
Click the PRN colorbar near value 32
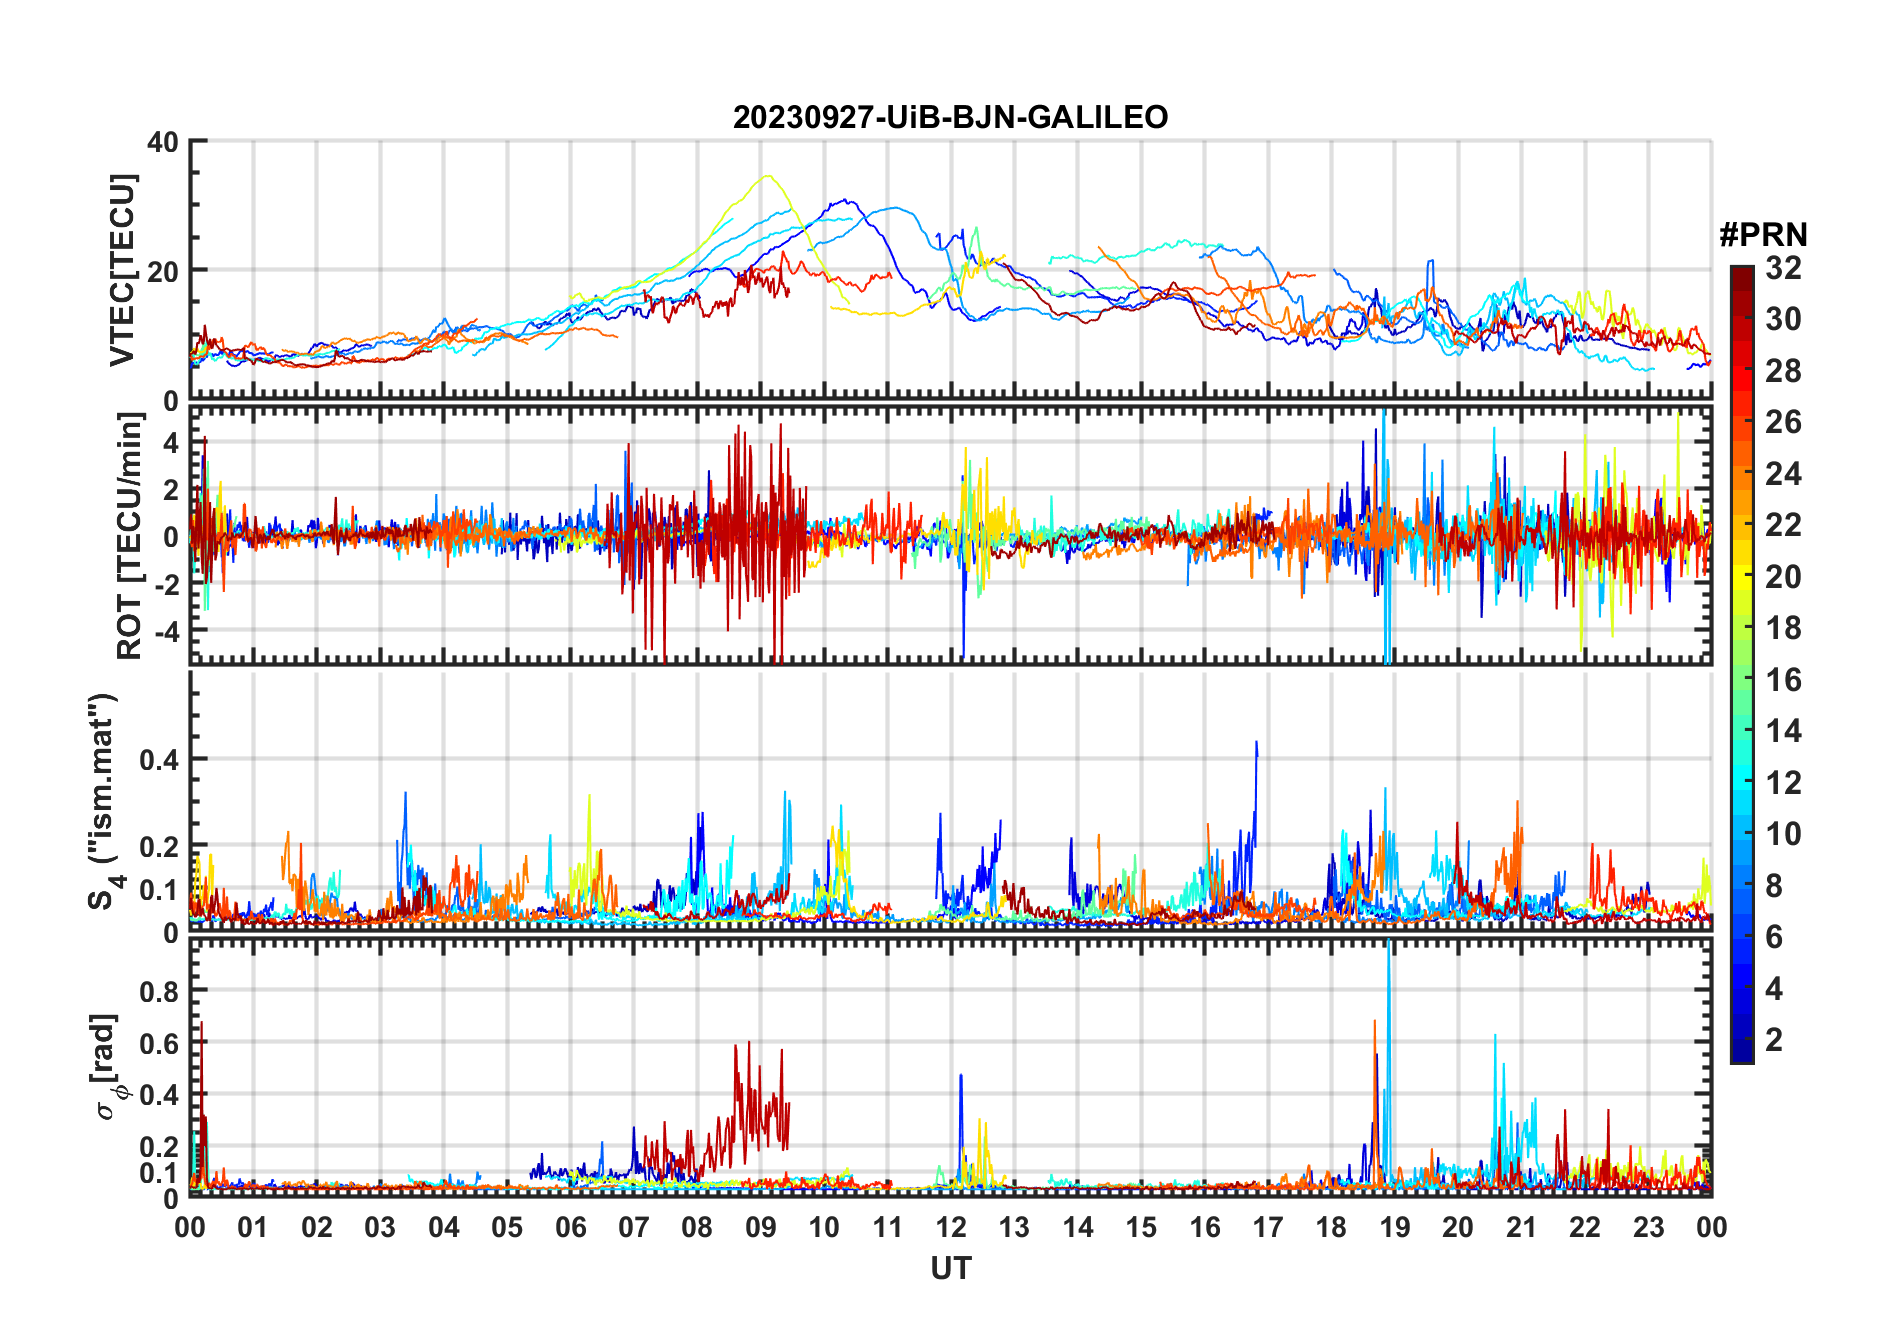pos(1742,270)
